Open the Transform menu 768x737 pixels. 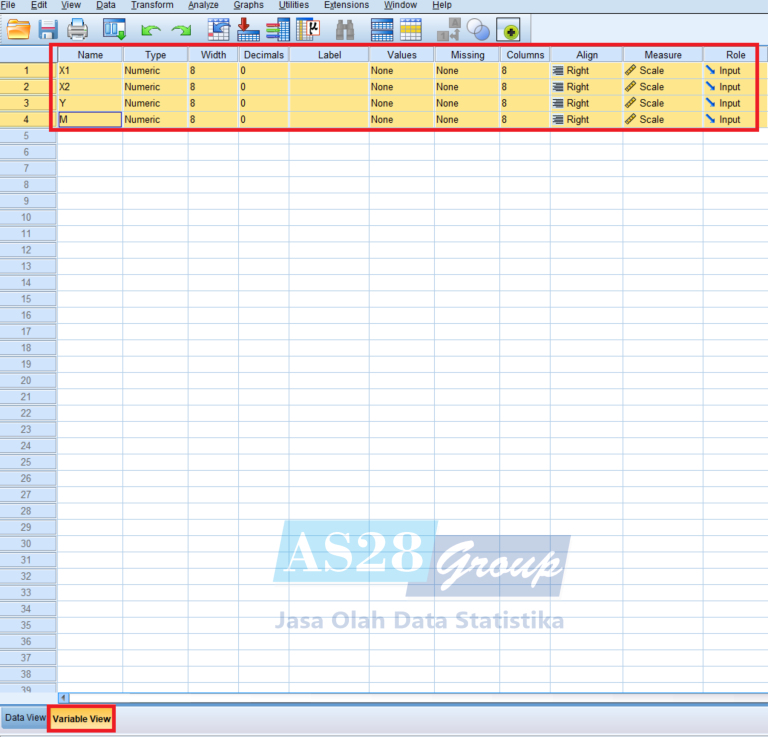(152, 5)
